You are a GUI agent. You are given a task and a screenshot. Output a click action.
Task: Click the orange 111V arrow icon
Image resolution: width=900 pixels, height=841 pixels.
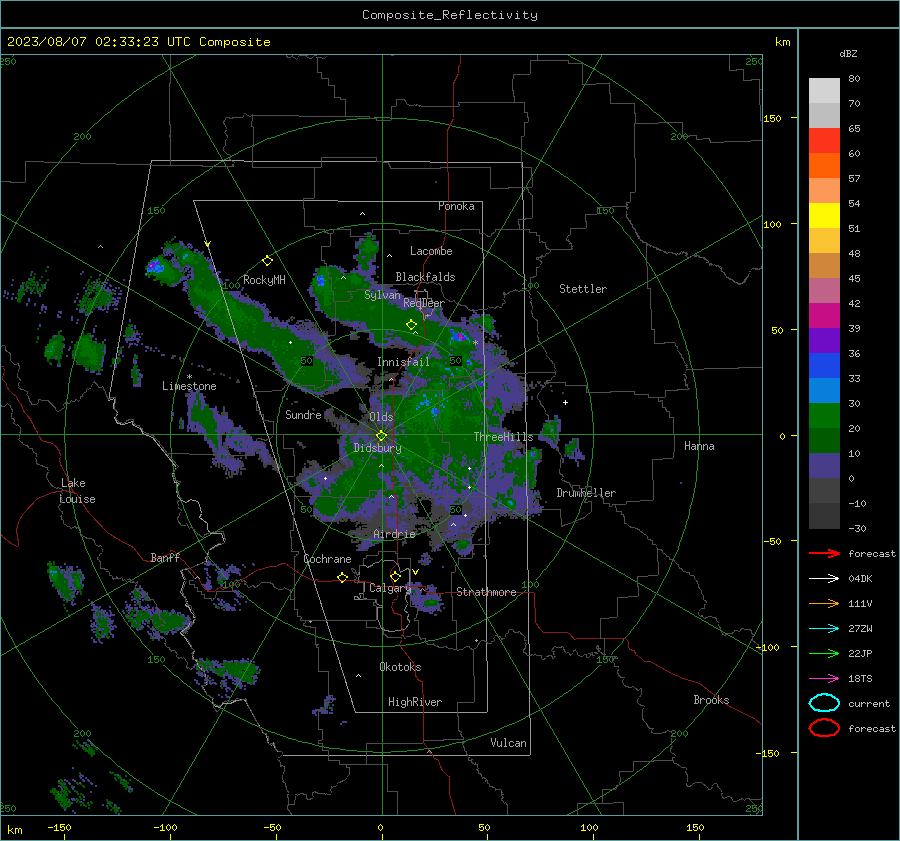coord(824,603)
